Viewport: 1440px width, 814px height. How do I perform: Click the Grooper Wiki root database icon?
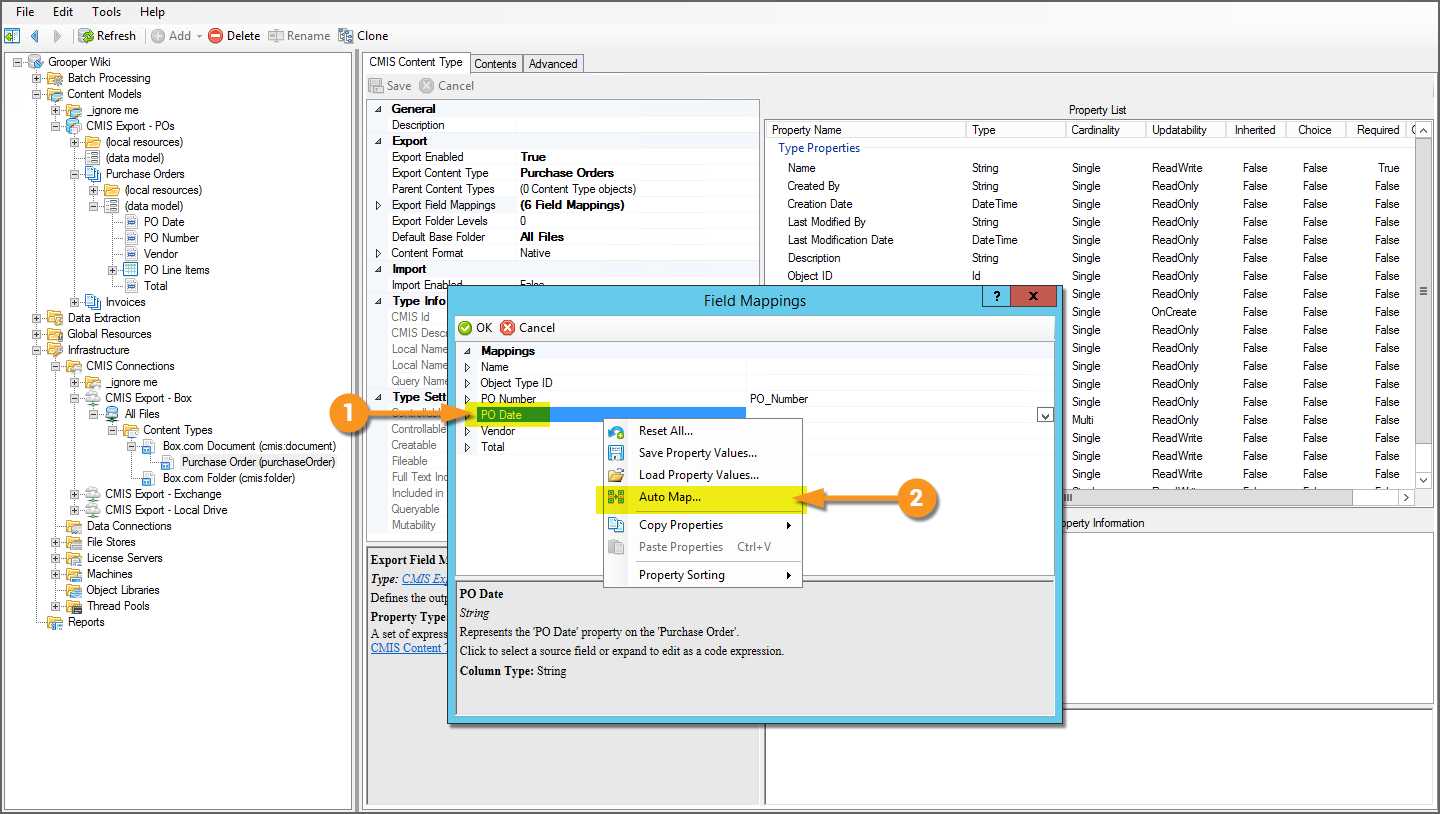point(36,62)
